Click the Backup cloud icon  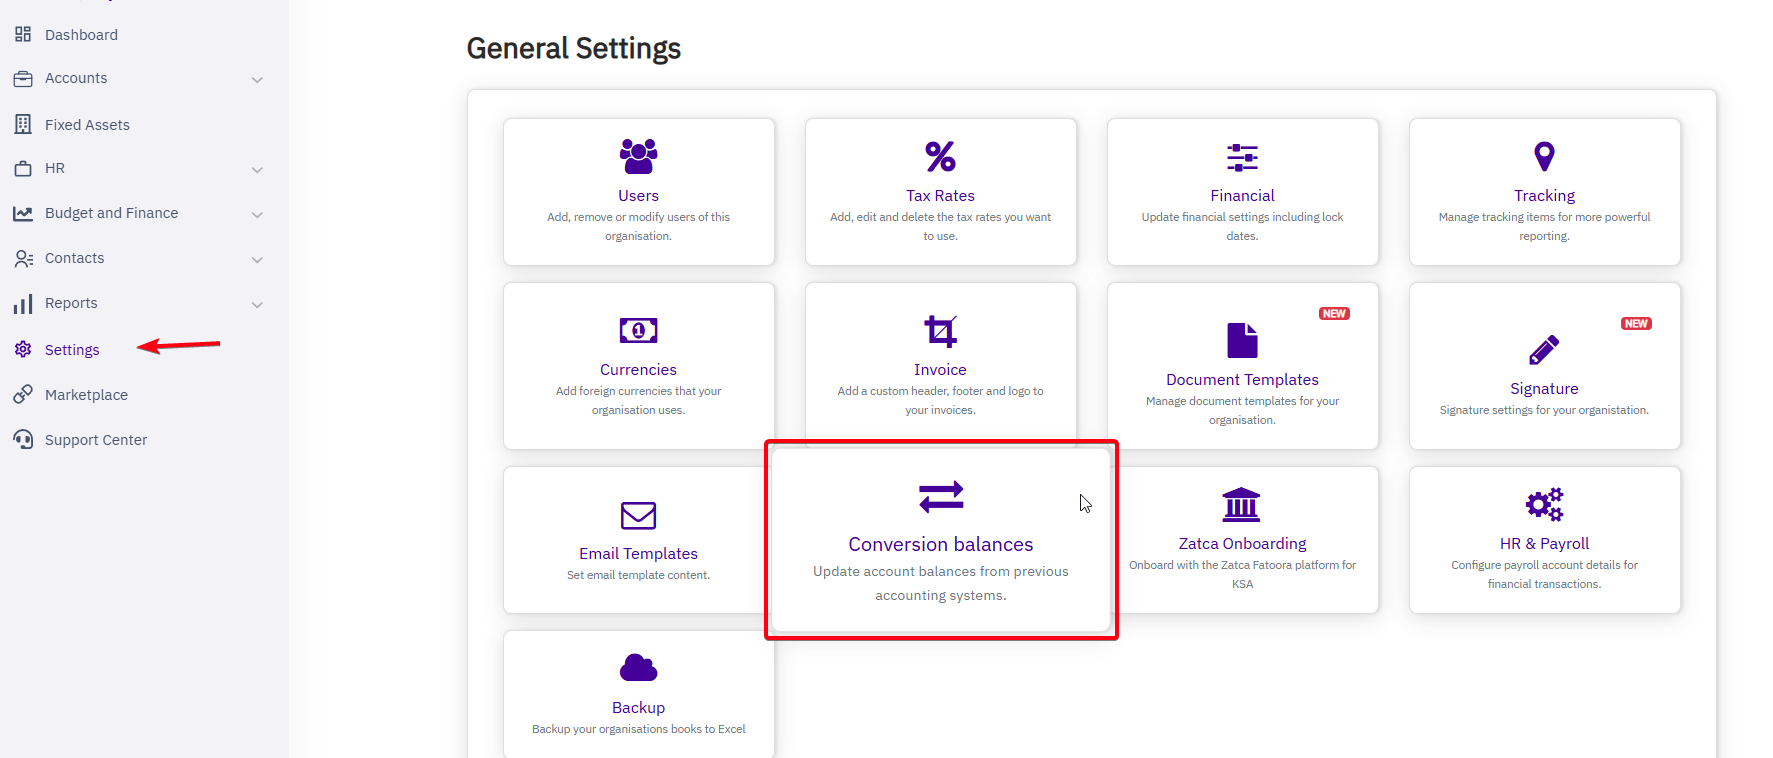[638, 668]
